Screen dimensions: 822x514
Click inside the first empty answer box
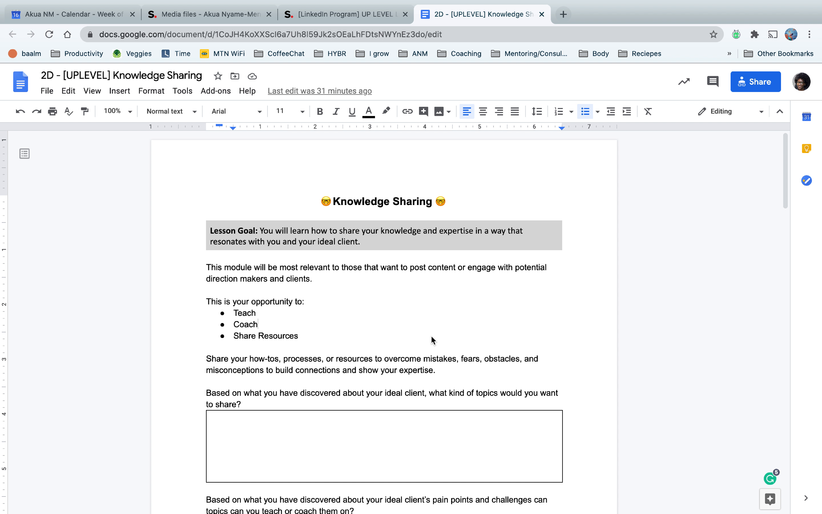(384, 446)
